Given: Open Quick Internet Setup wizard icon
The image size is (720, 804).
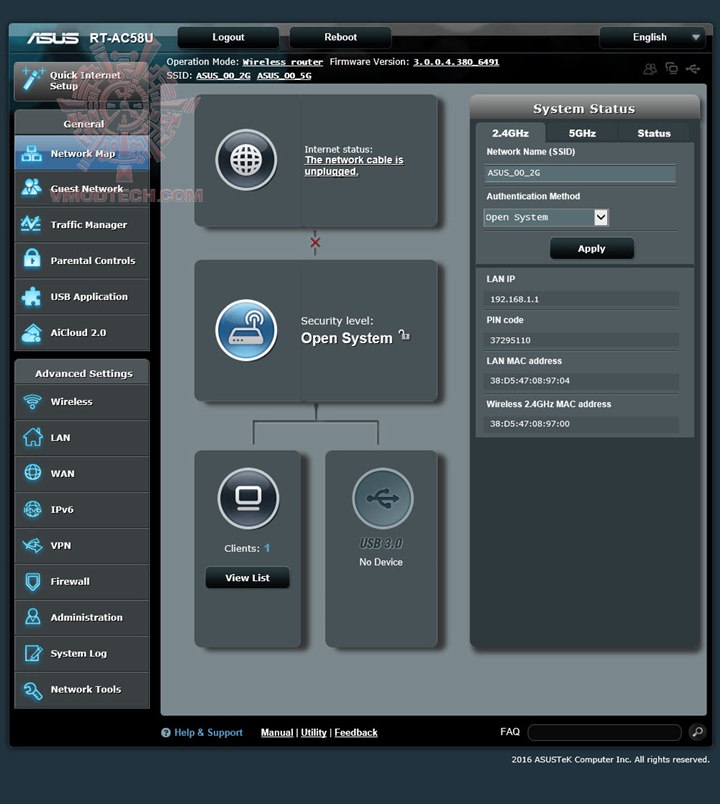Looking at the screenshot, I should coord(33,80).
